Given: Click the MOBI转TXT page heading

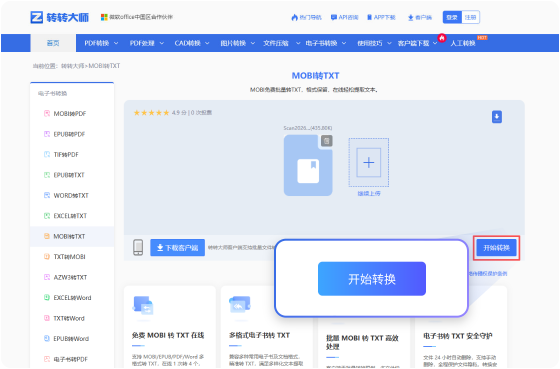Looking at the screenshot, I should pos(315,76).
